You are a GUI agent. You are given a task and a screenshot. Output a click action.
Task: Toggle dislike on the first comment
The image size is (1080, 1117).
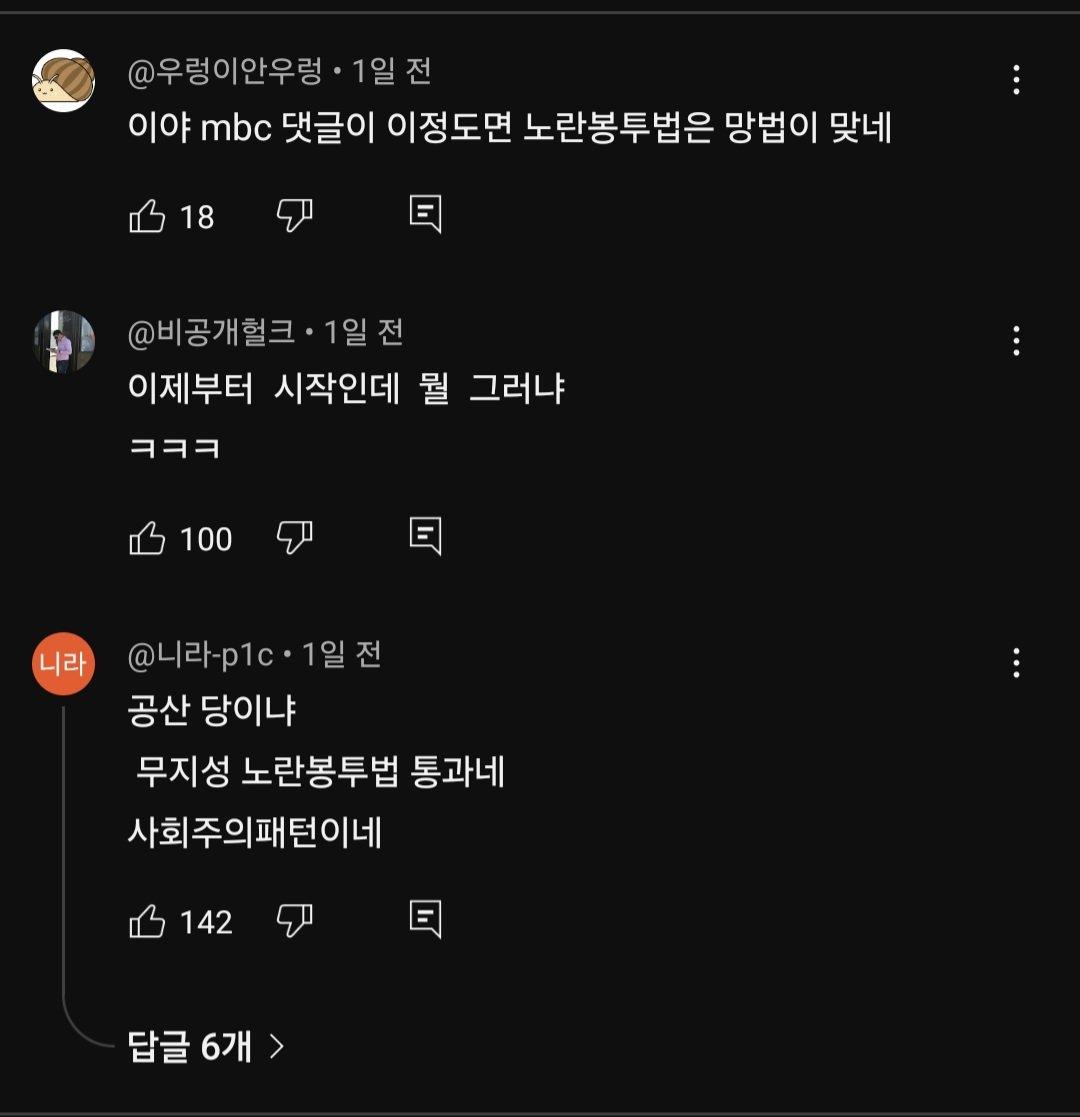point(295,212)
